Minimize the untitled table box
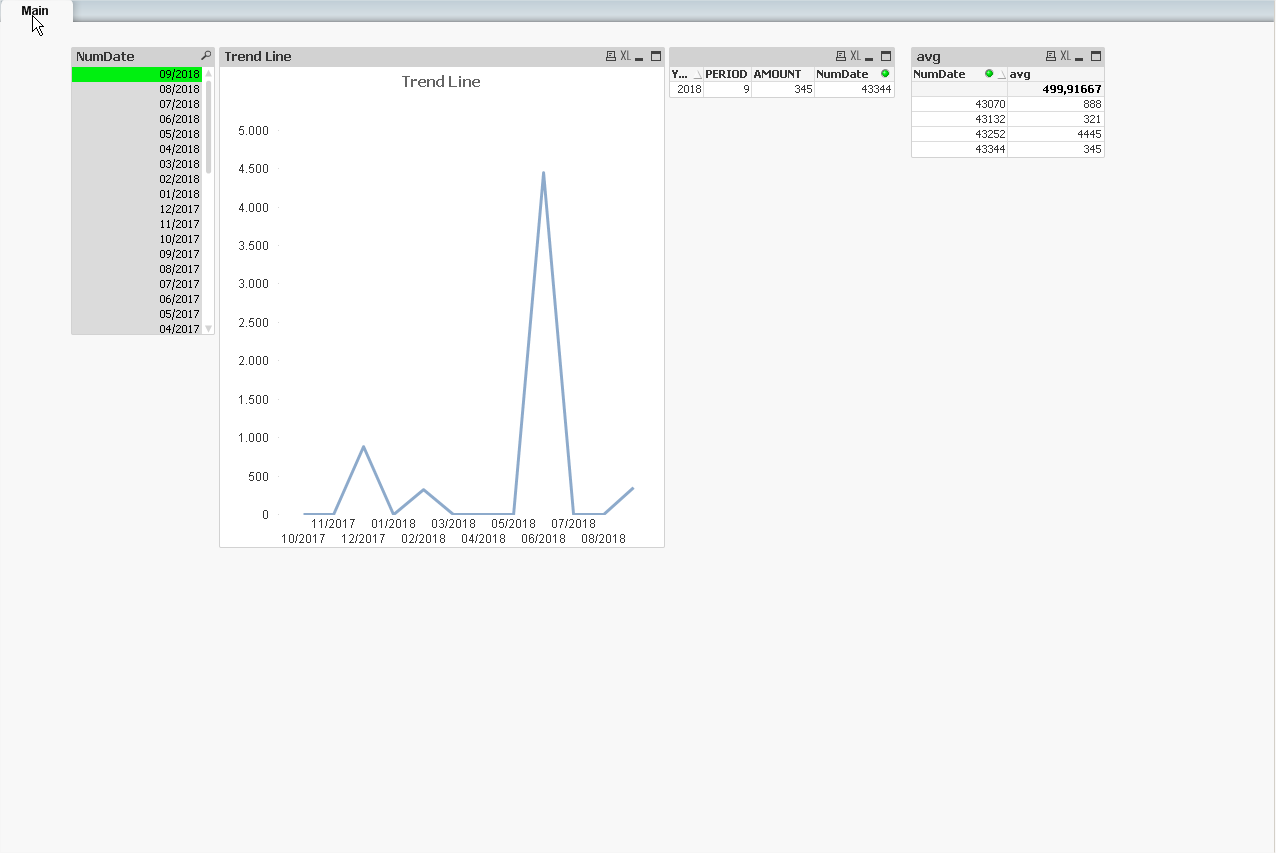 click(870, 57)
